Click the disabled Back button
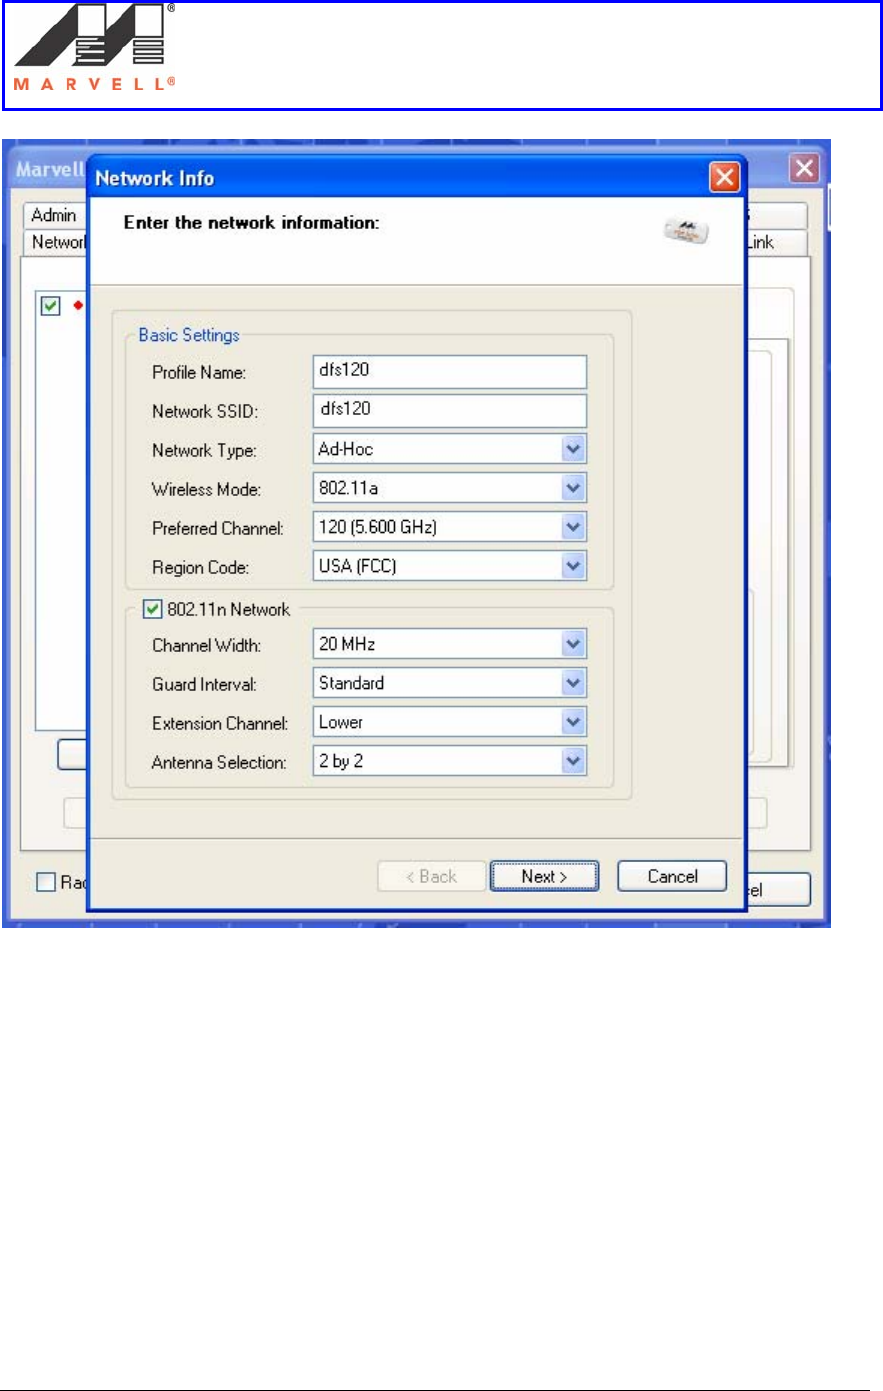Screen dimensions: 883x1391 [x=431, y=876]
